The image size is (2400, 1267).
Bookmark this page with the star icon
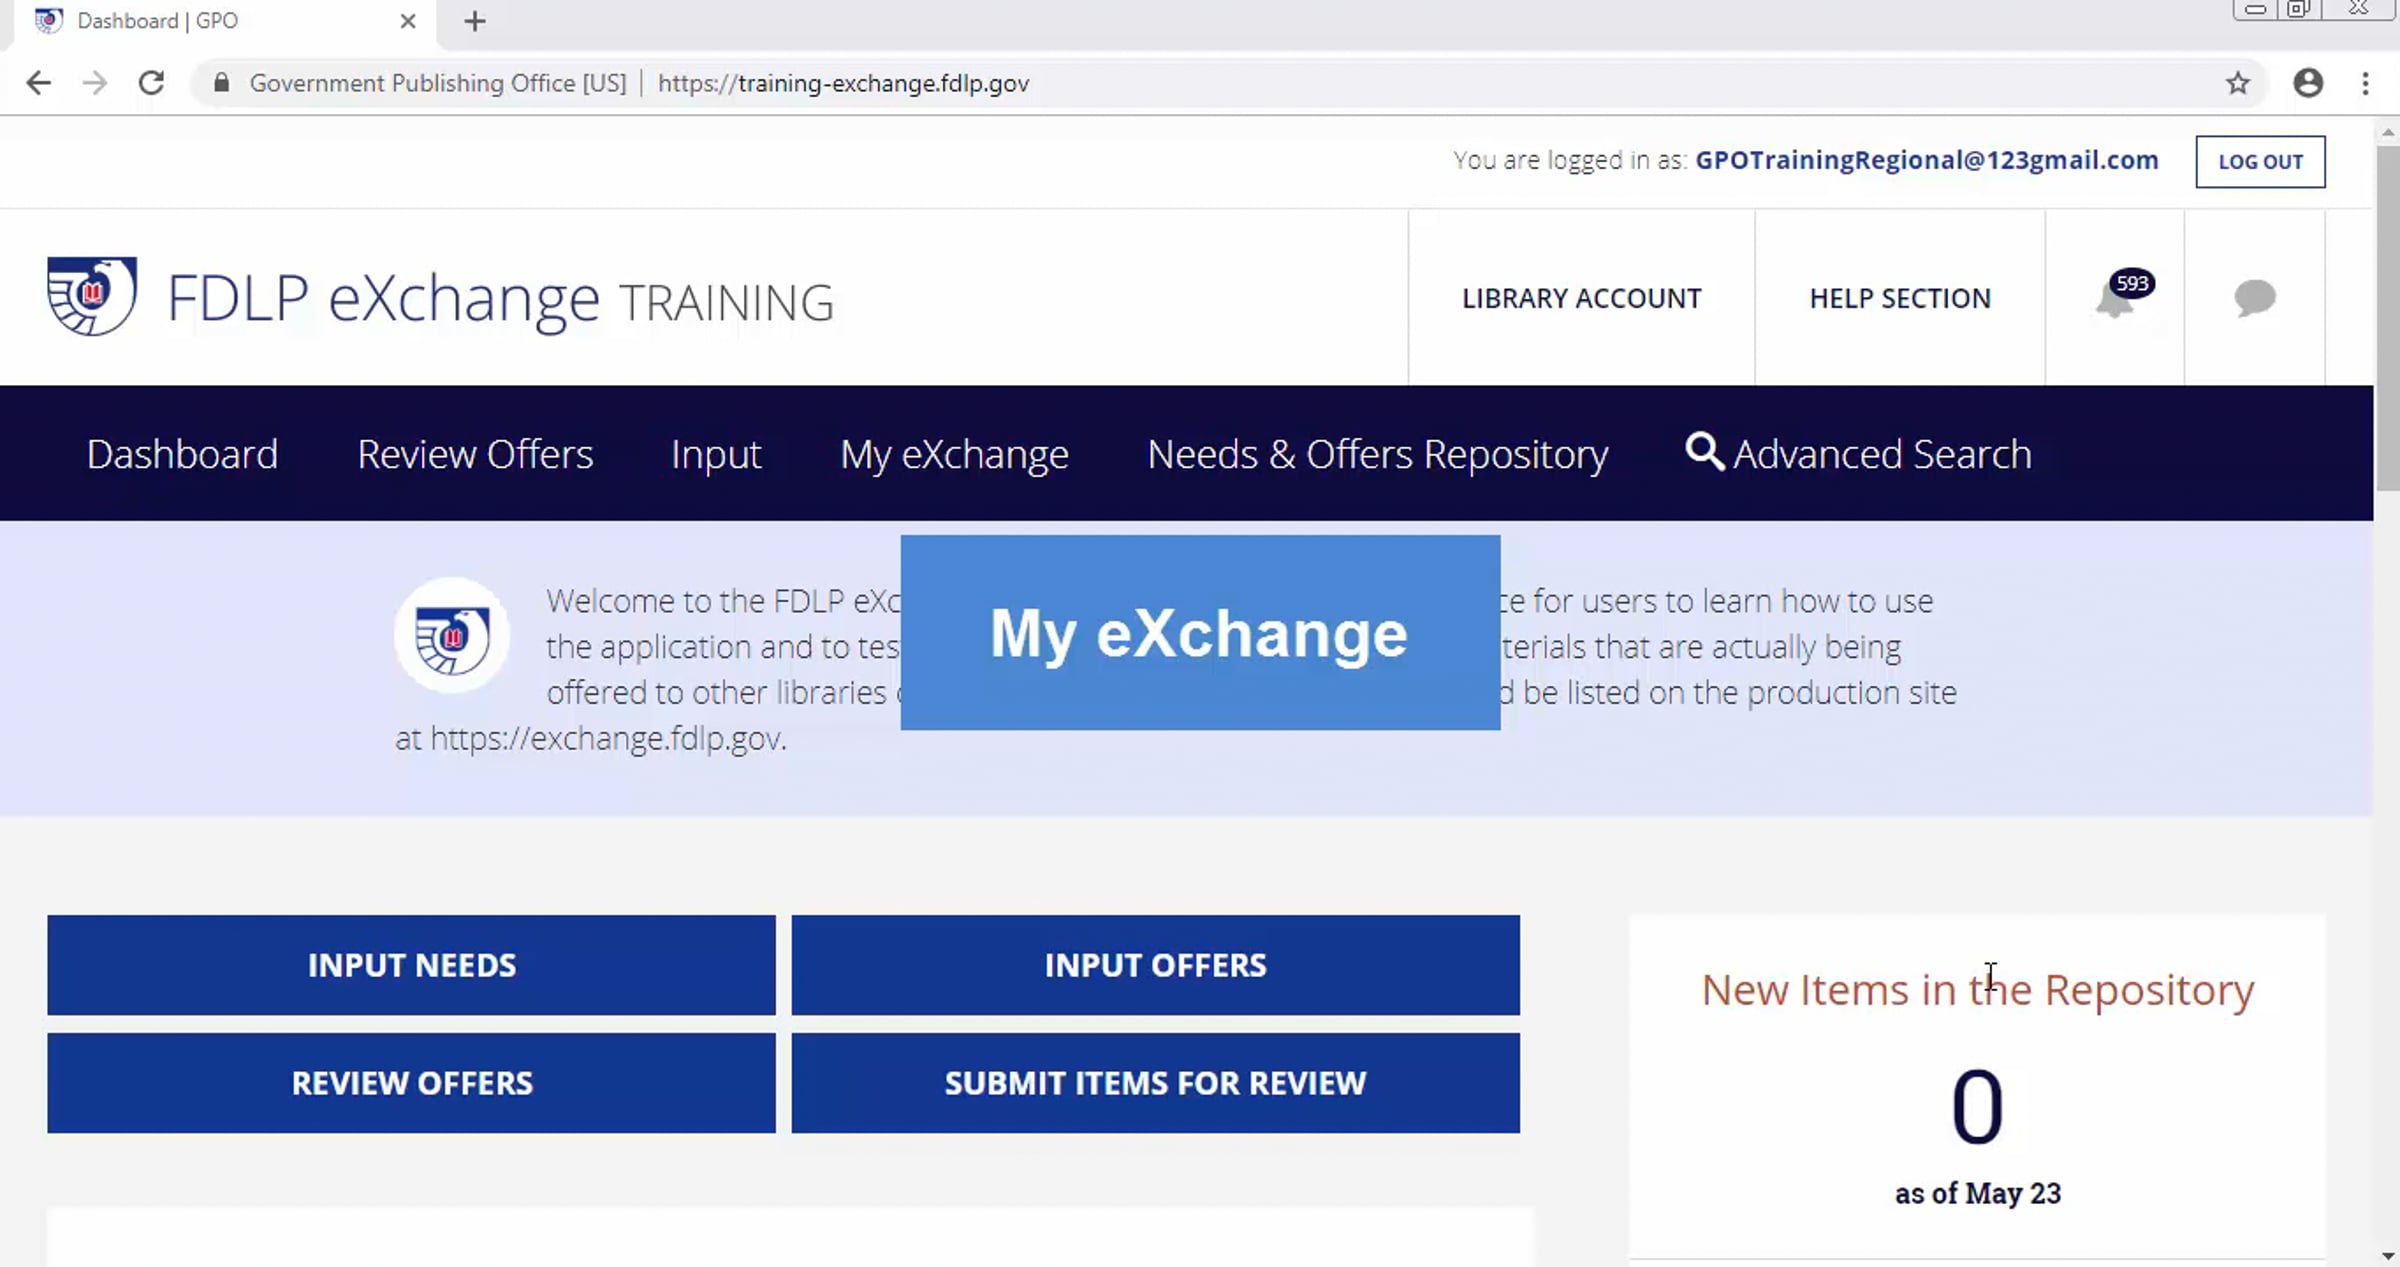coord(2238,83)
